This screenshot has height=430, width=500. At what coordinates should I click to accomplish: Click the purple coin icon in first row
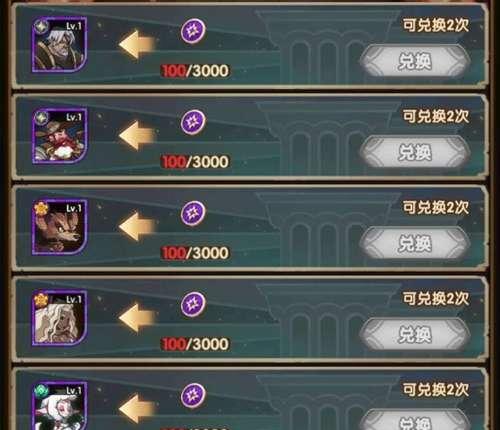click(x=193, y=31)
